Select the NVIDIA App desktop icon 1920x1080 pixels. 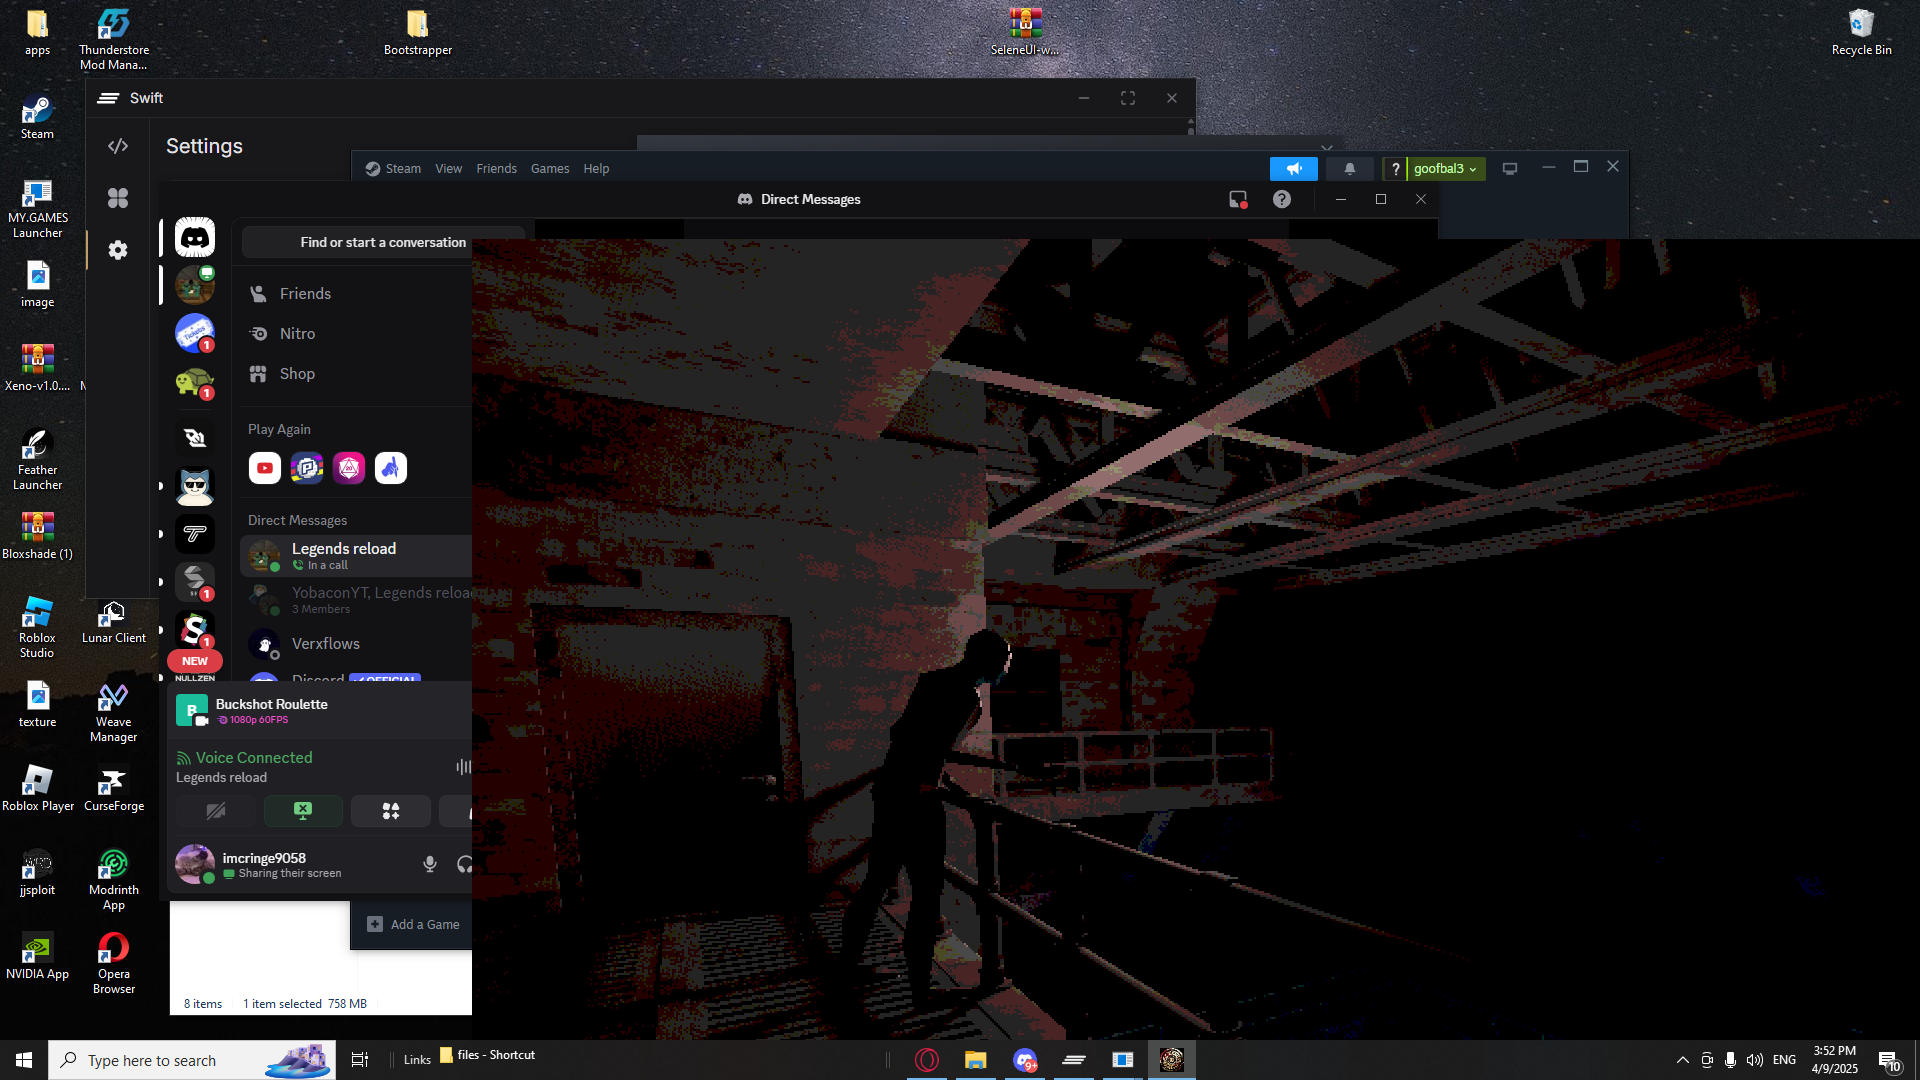[38, 956]
